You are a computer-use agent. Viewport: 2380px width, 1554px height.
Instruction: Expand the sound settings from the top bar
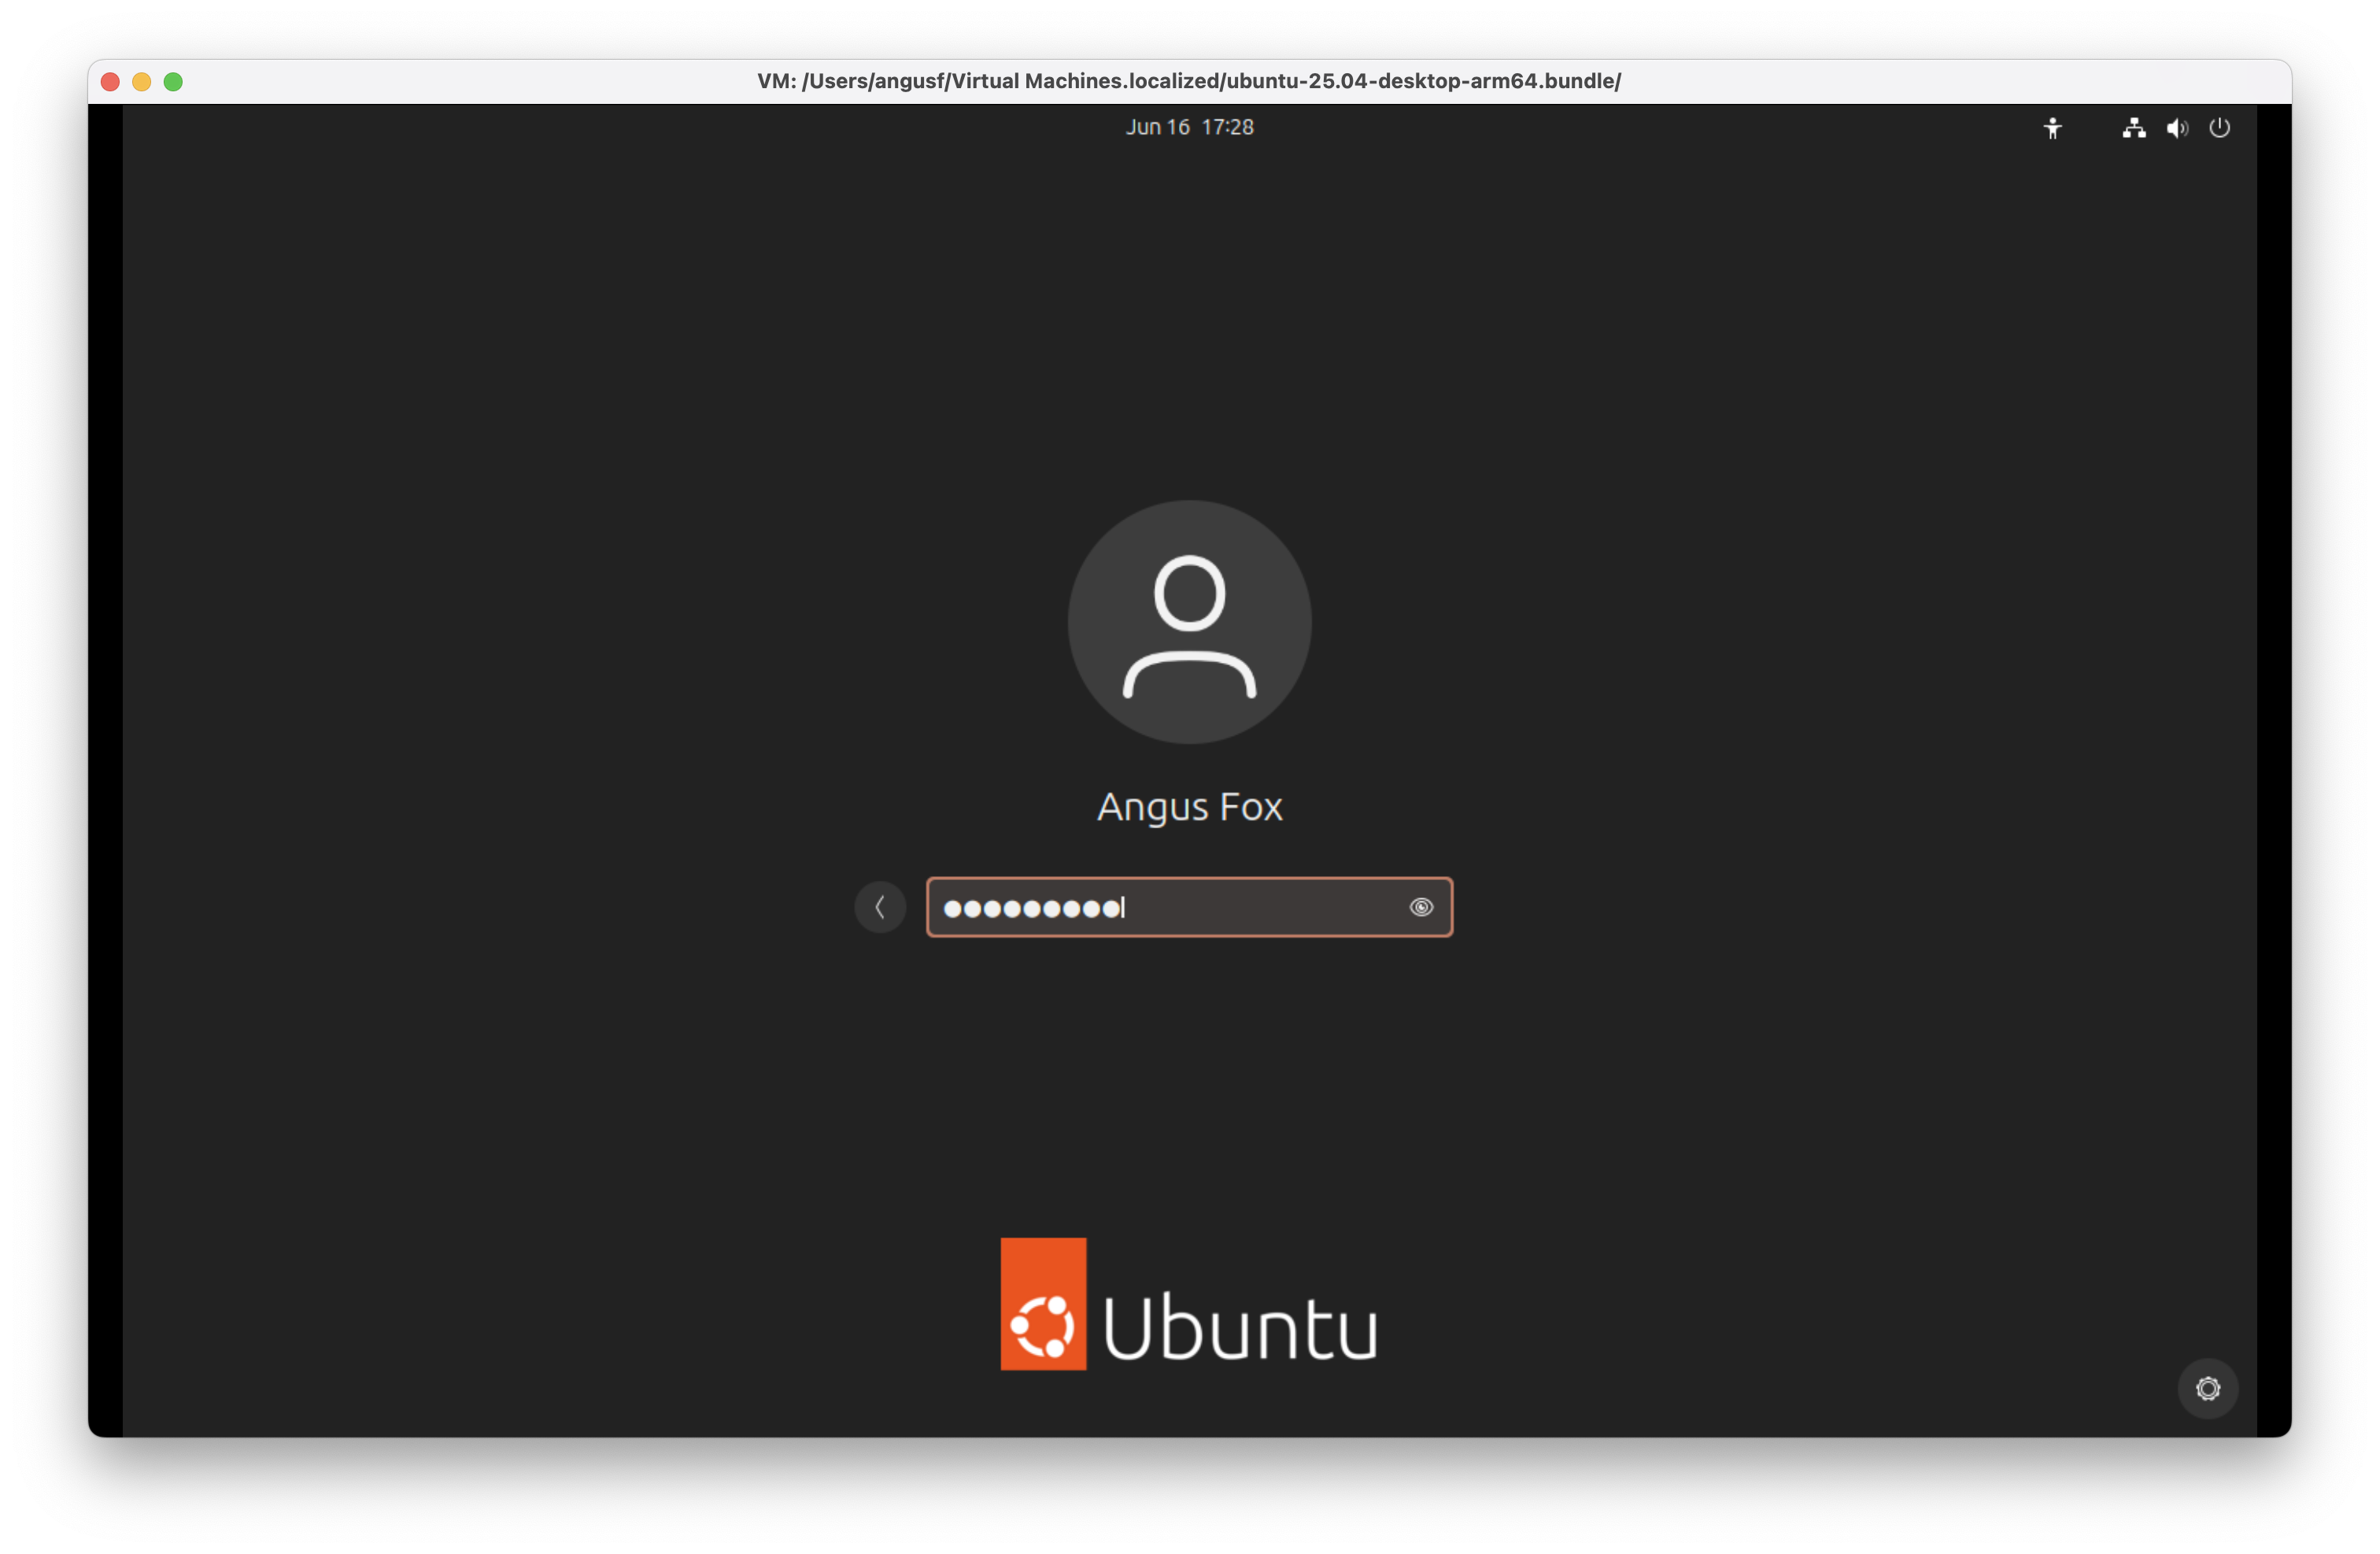[x=2176, y=127]
